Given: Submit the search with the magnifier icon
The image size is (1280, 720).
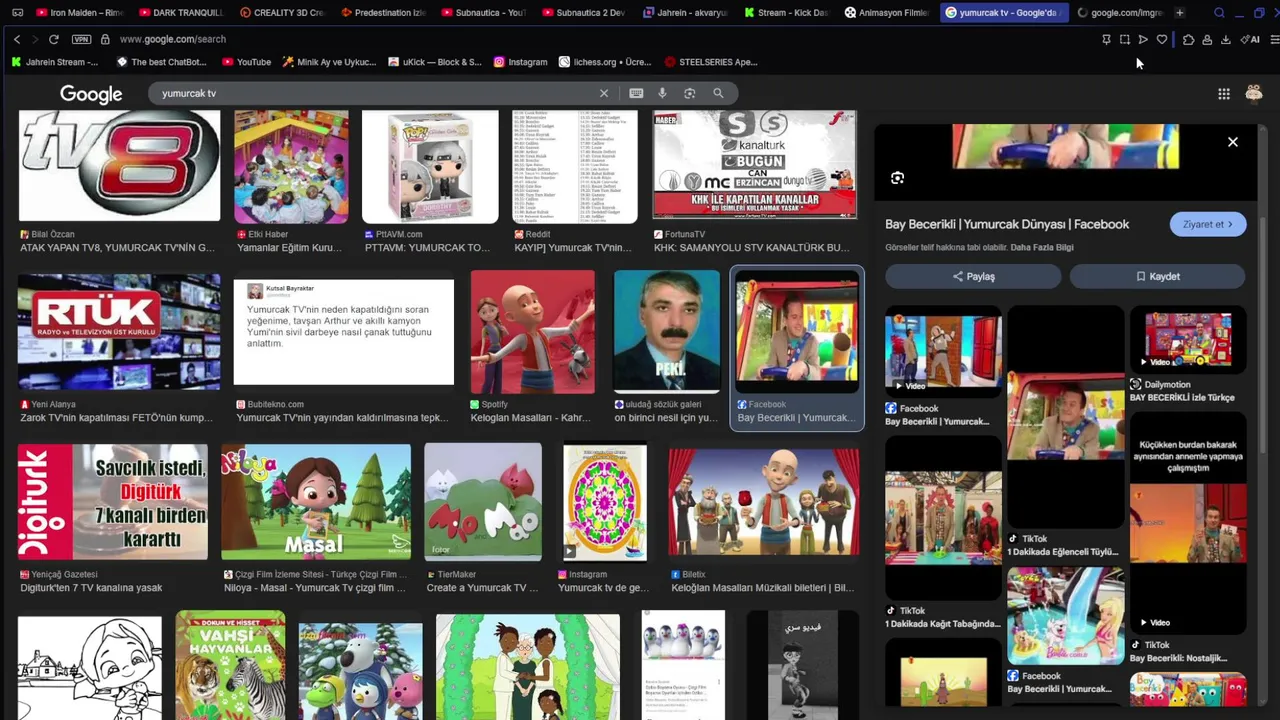Looking at the screenshot, I should (x=718, y=93).
